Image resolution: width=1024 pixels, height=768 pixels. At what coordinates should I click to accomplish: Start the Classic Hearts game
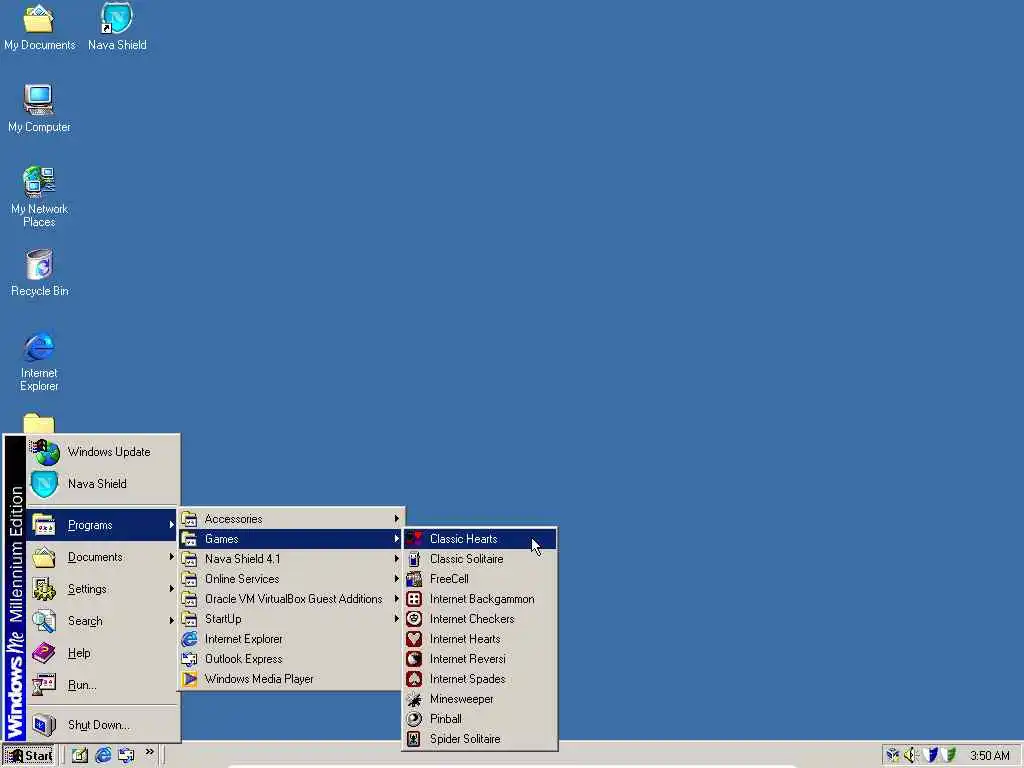tap(480, 539)
